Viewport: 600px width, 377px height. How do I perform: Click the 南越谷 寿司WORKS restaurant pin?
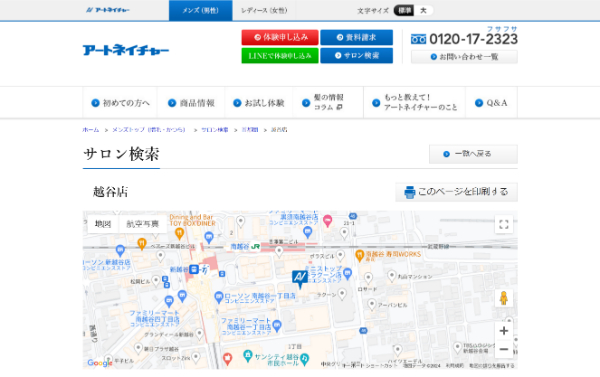pos(359,255)
